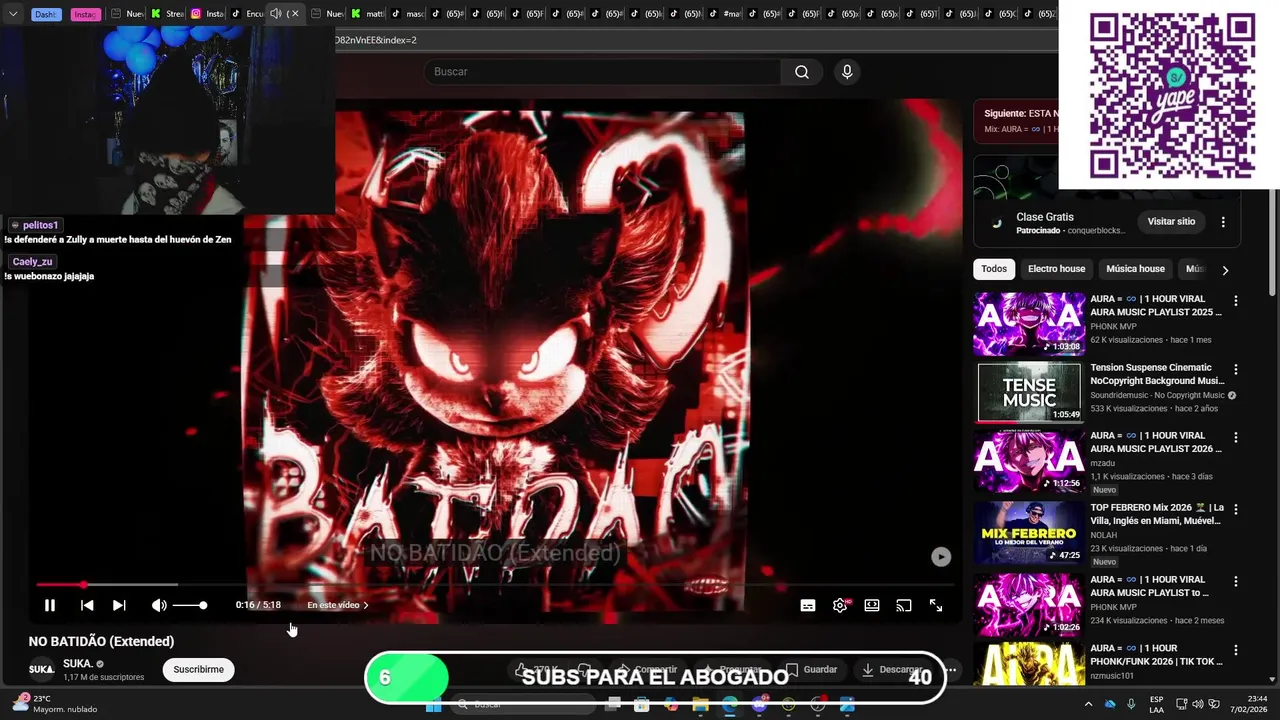The image size is (1280, 720).
Task: Show more filter chips with right arrow
Action: [1225, 270]
